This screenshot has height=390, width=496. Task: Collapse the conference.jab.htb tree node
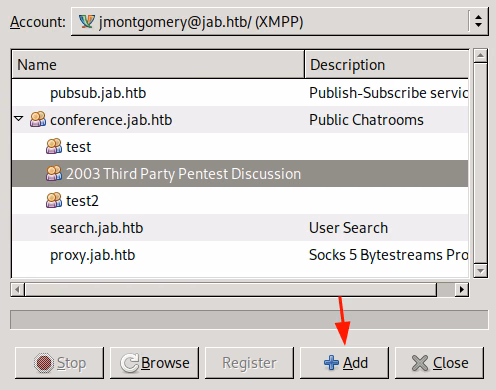click(19, 119)
